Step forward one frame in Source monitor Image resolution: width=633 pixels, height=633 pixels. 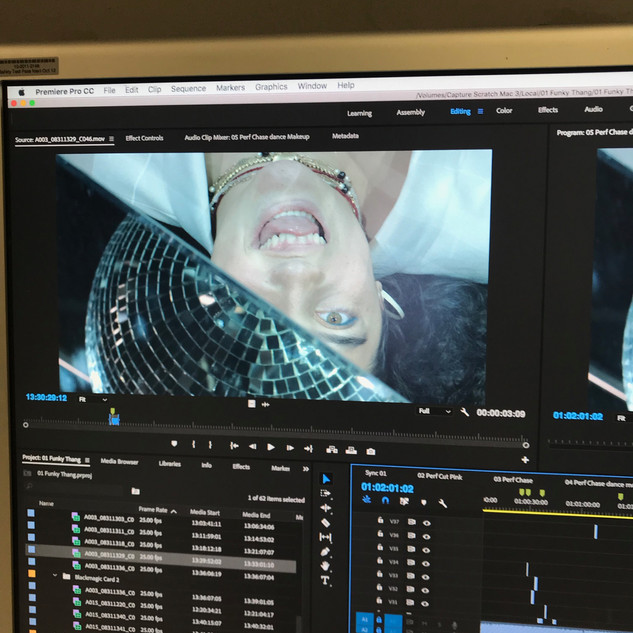[290, 448]
